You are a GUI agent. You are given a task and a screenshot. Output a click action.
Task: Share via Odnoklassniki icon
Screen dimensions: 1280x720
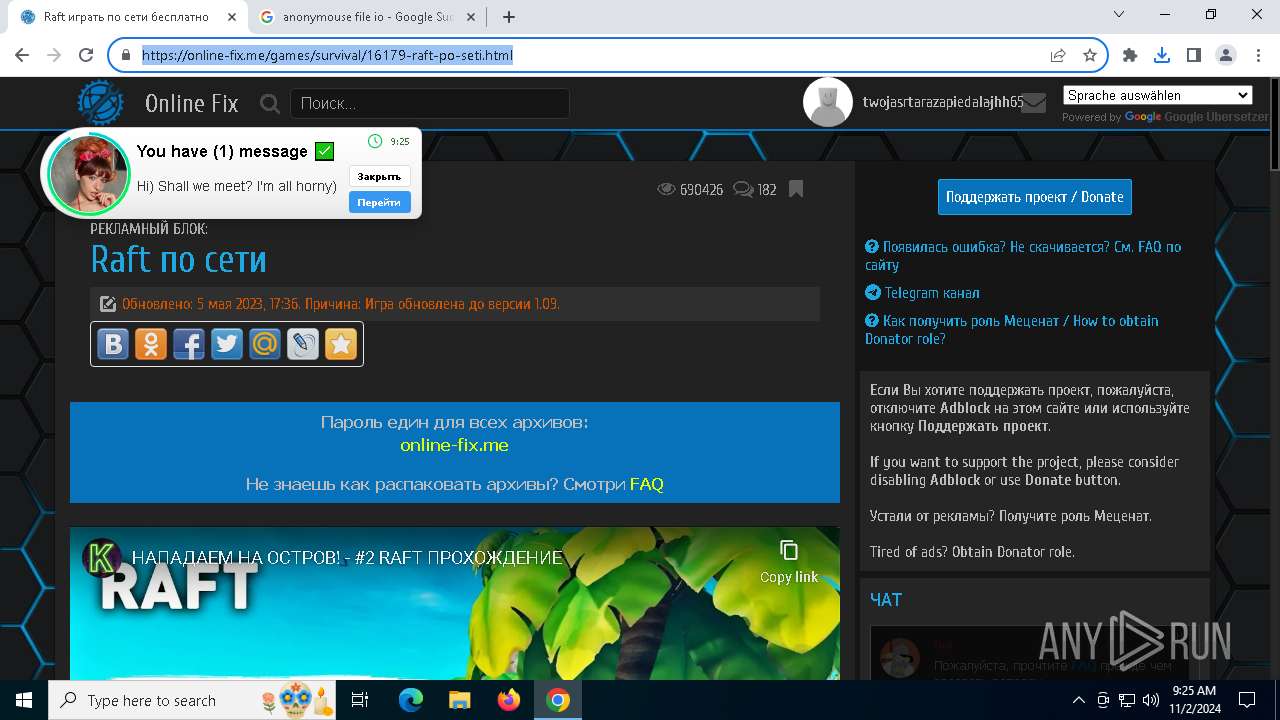tap(151, 344)
